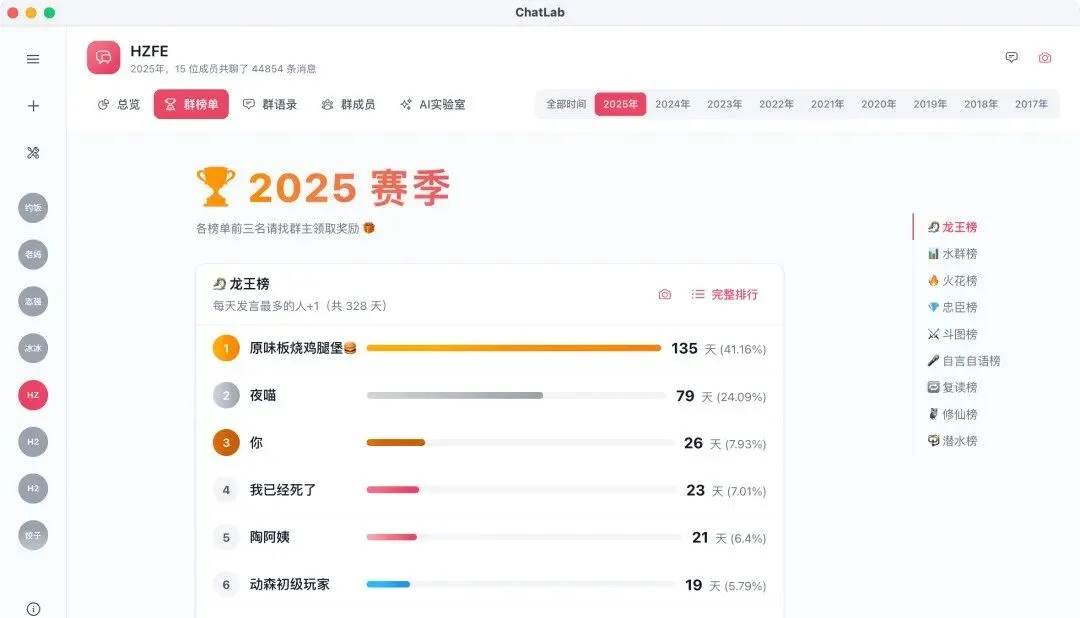Open the info icon at the sidebar bottom
The height and width of the screenshot is (618, 1080).
[33, 609]
